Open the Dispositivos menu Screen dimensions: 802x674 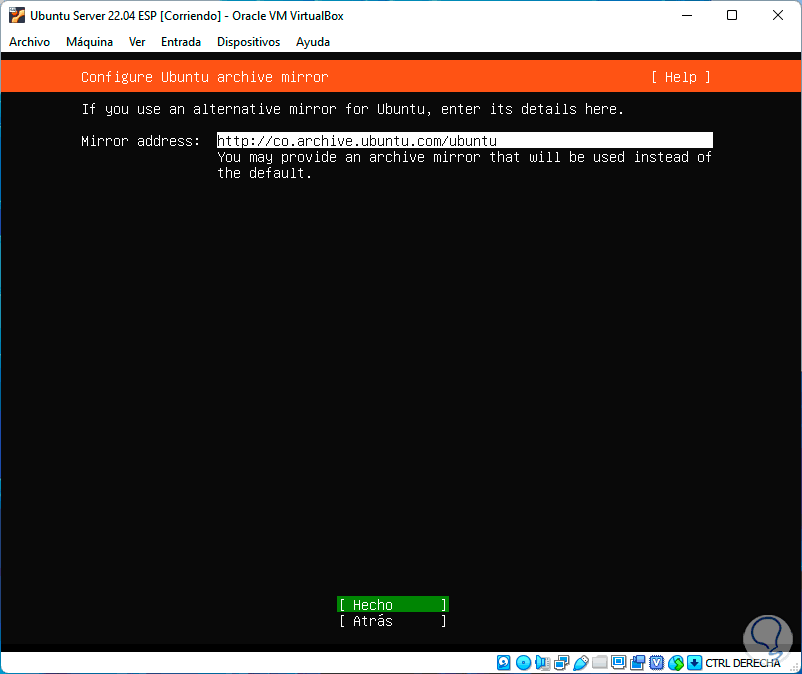(x=248, y=42)
